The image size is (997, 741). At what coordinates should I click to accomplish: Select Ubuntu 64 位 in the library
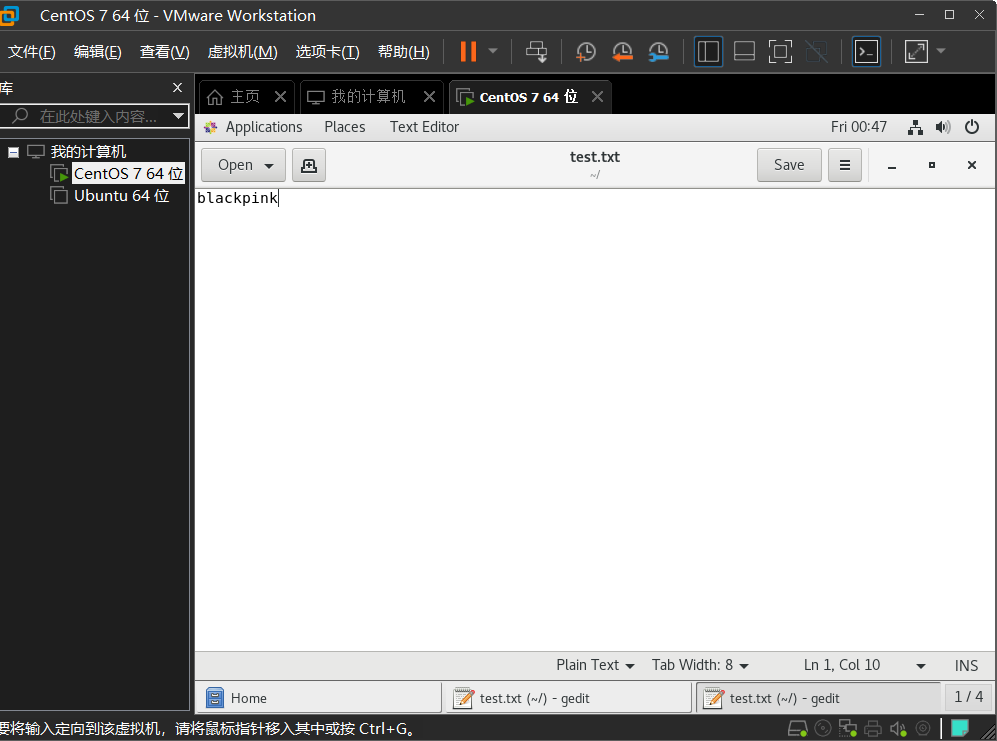(121, 196)
